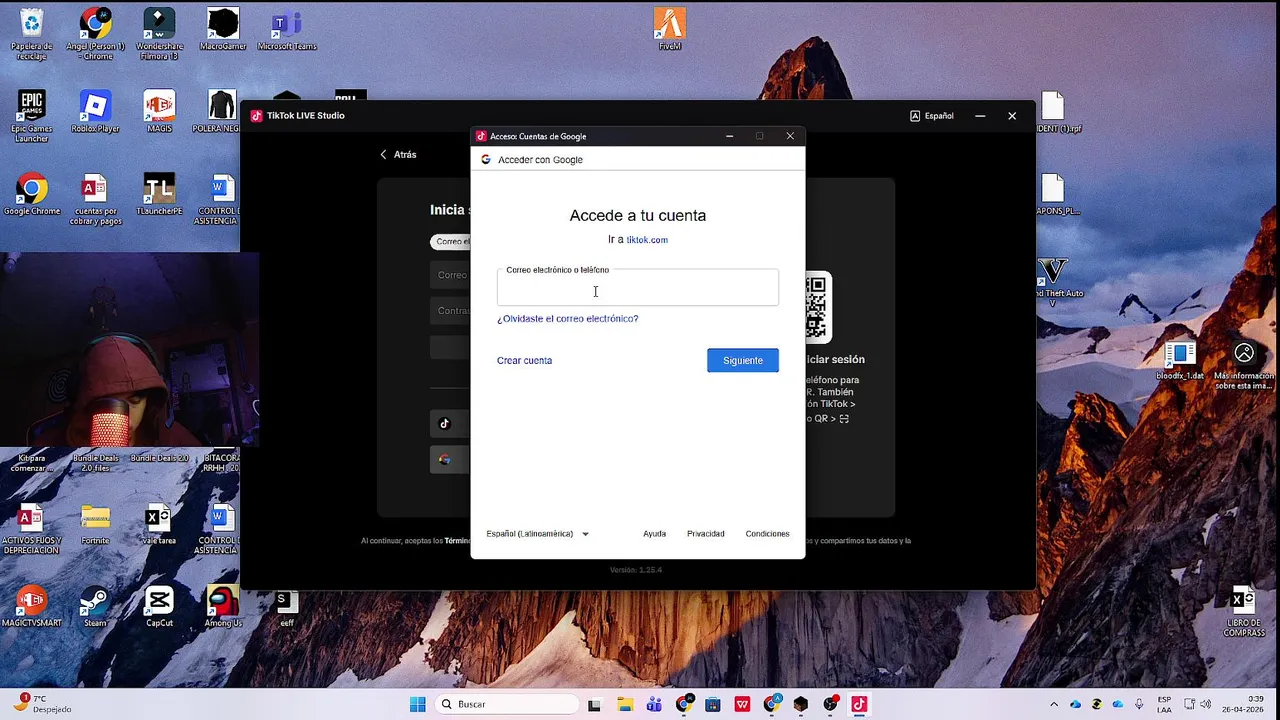The width and height of the screenshot is (1280, 720).
Task: Open Microsoft Store in the taskbar
Action: 712,704
